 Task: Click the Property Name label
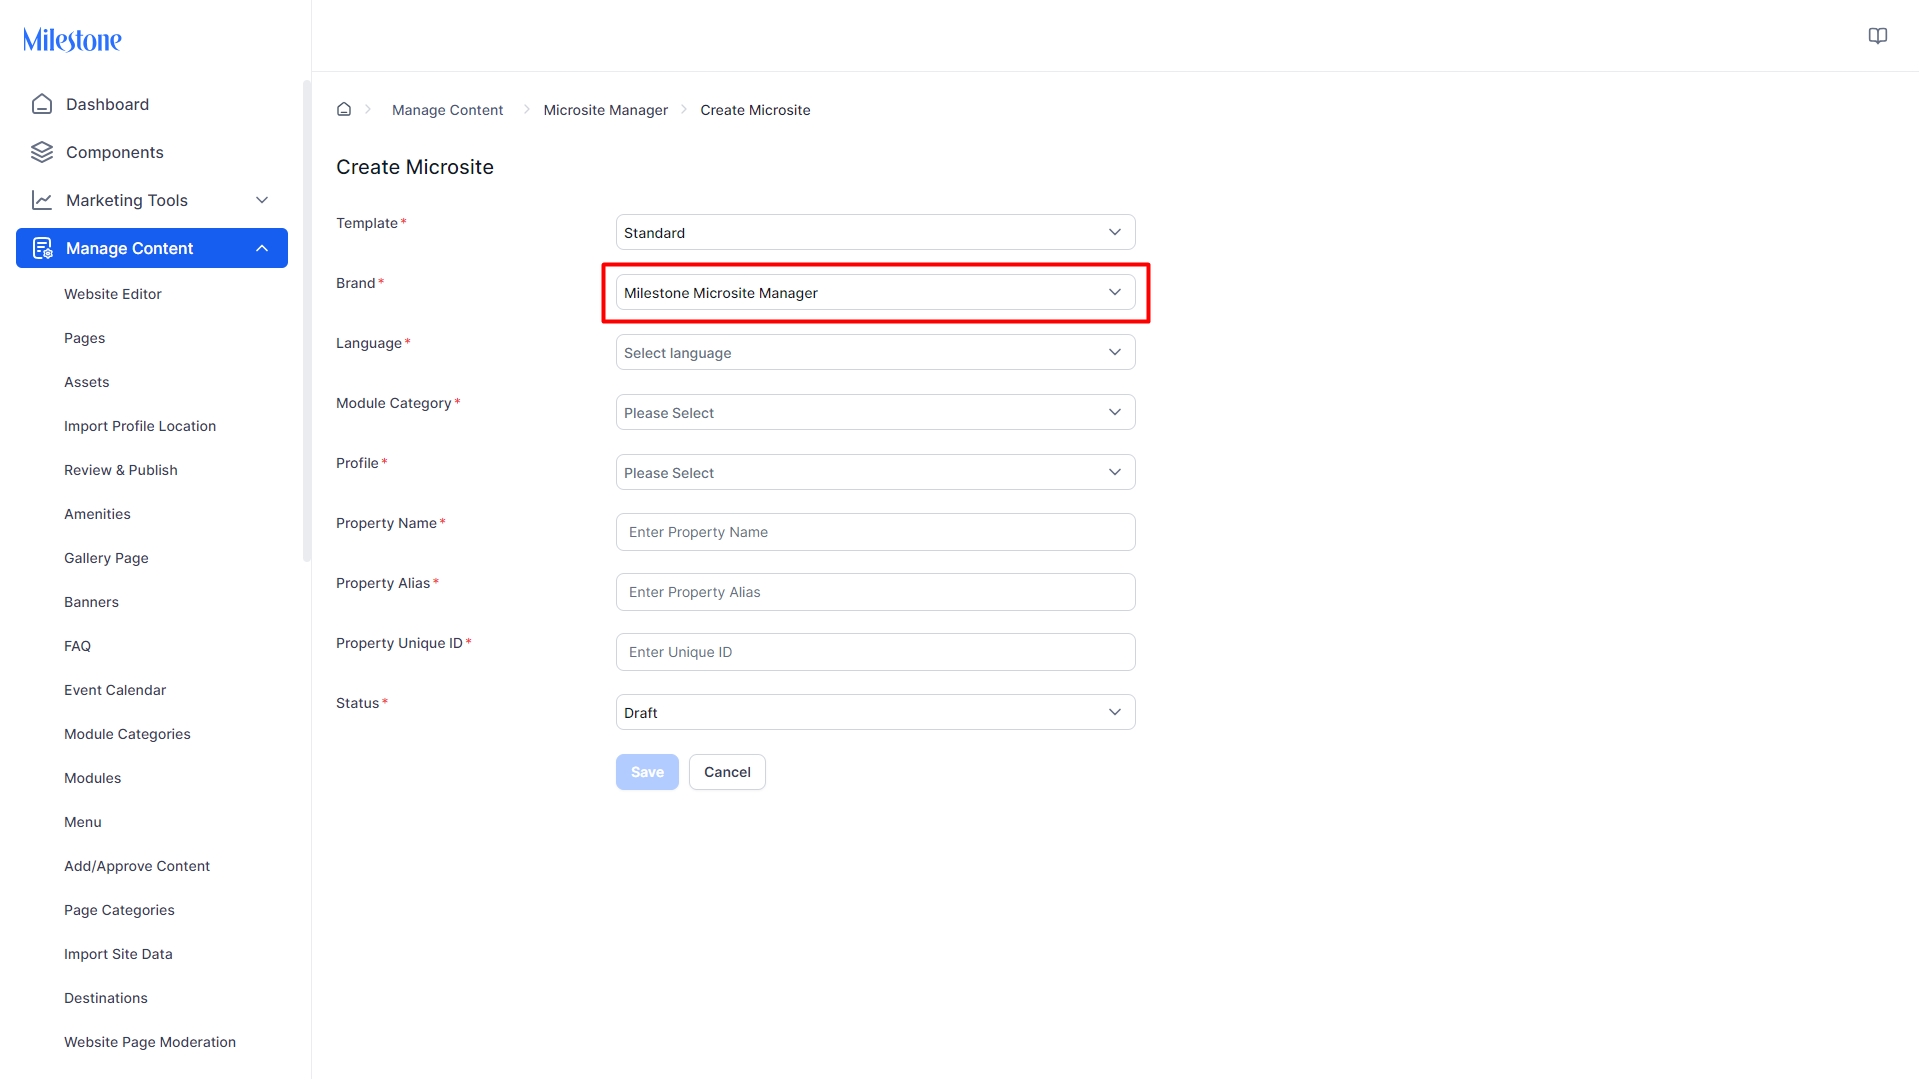(386, 523)
